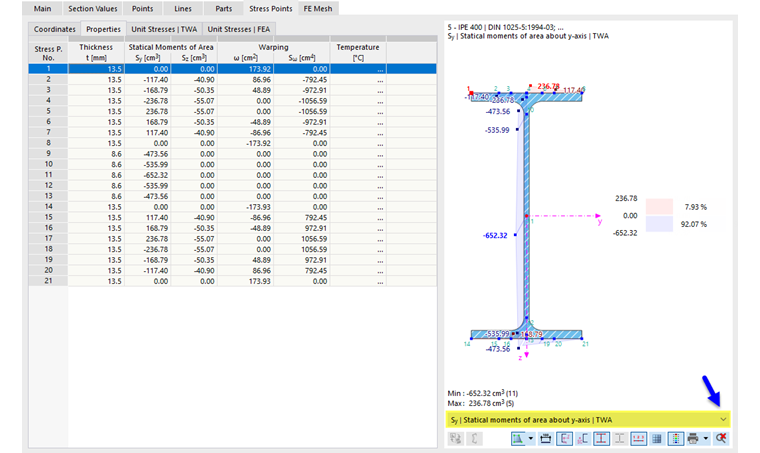Viewport: 760px width, 453px height.
Task: Click the Warping column header
Action: [273, 47]
